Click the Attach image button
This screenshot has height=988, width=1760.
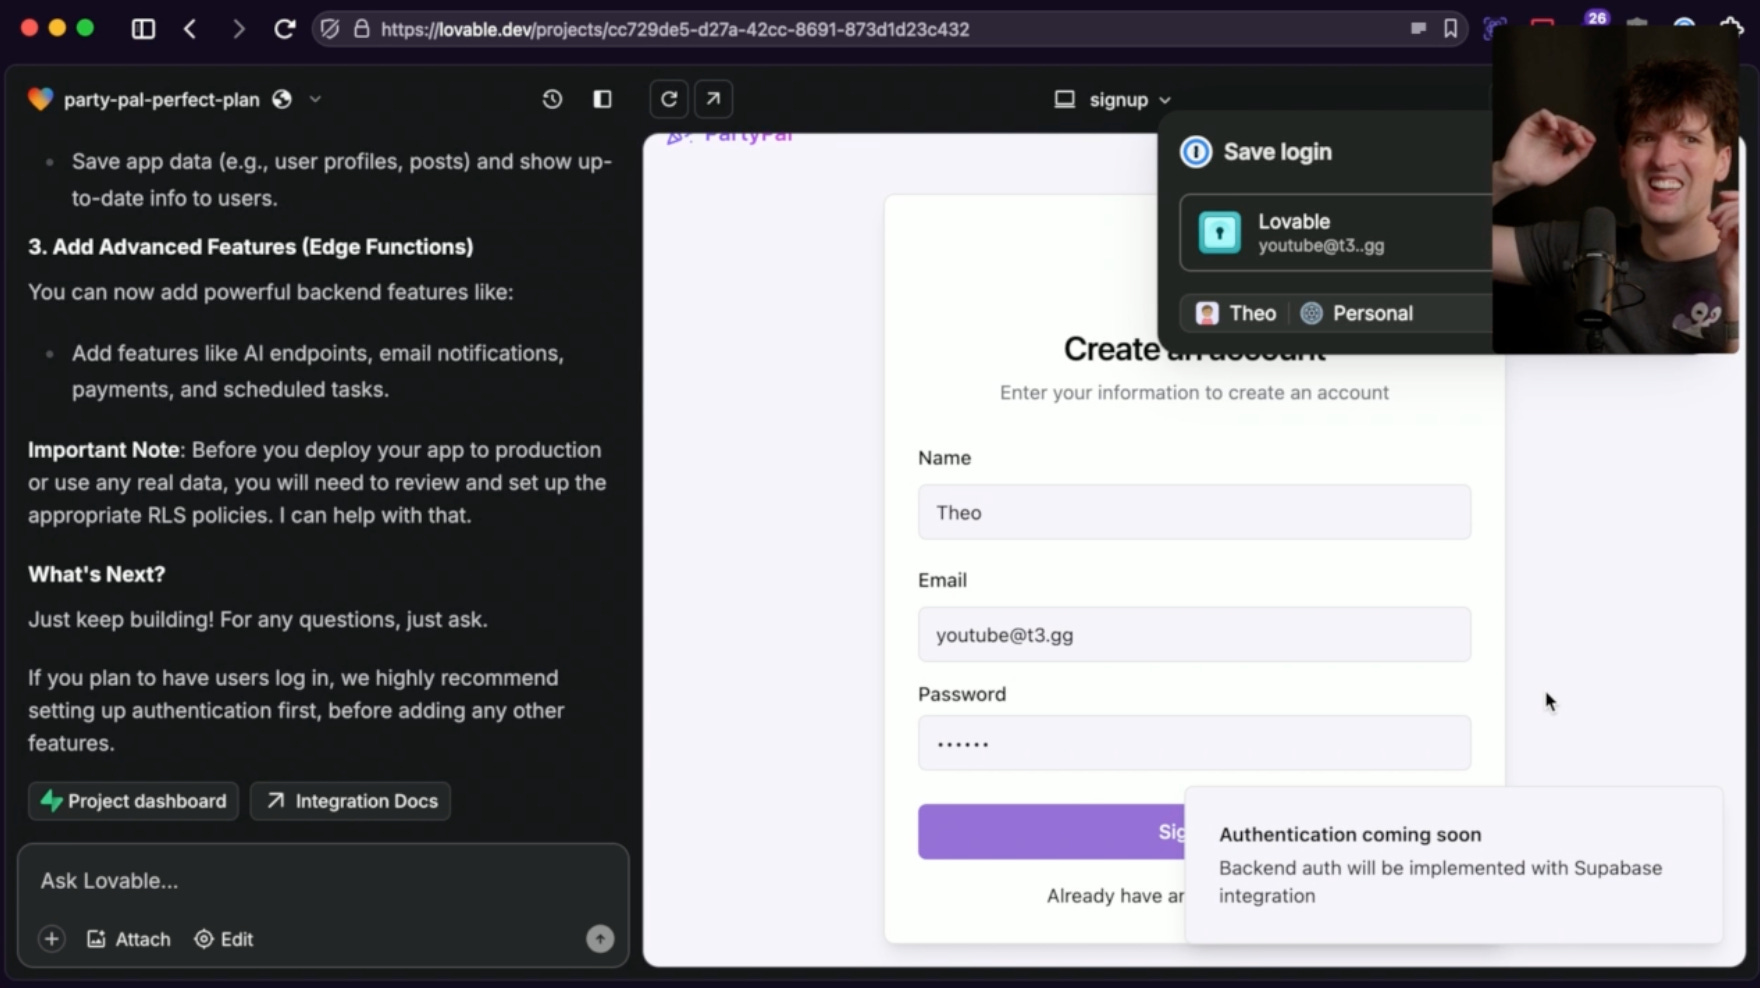point(129,939)
